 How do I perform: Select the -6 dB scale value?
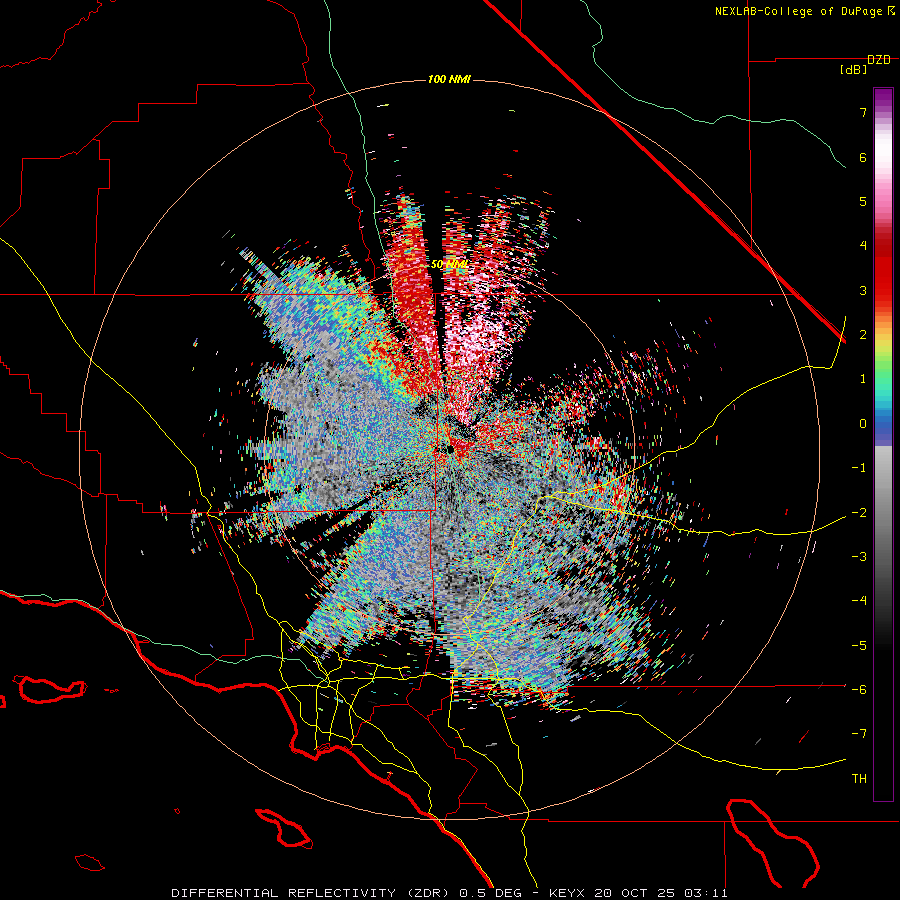coord(859,690)
